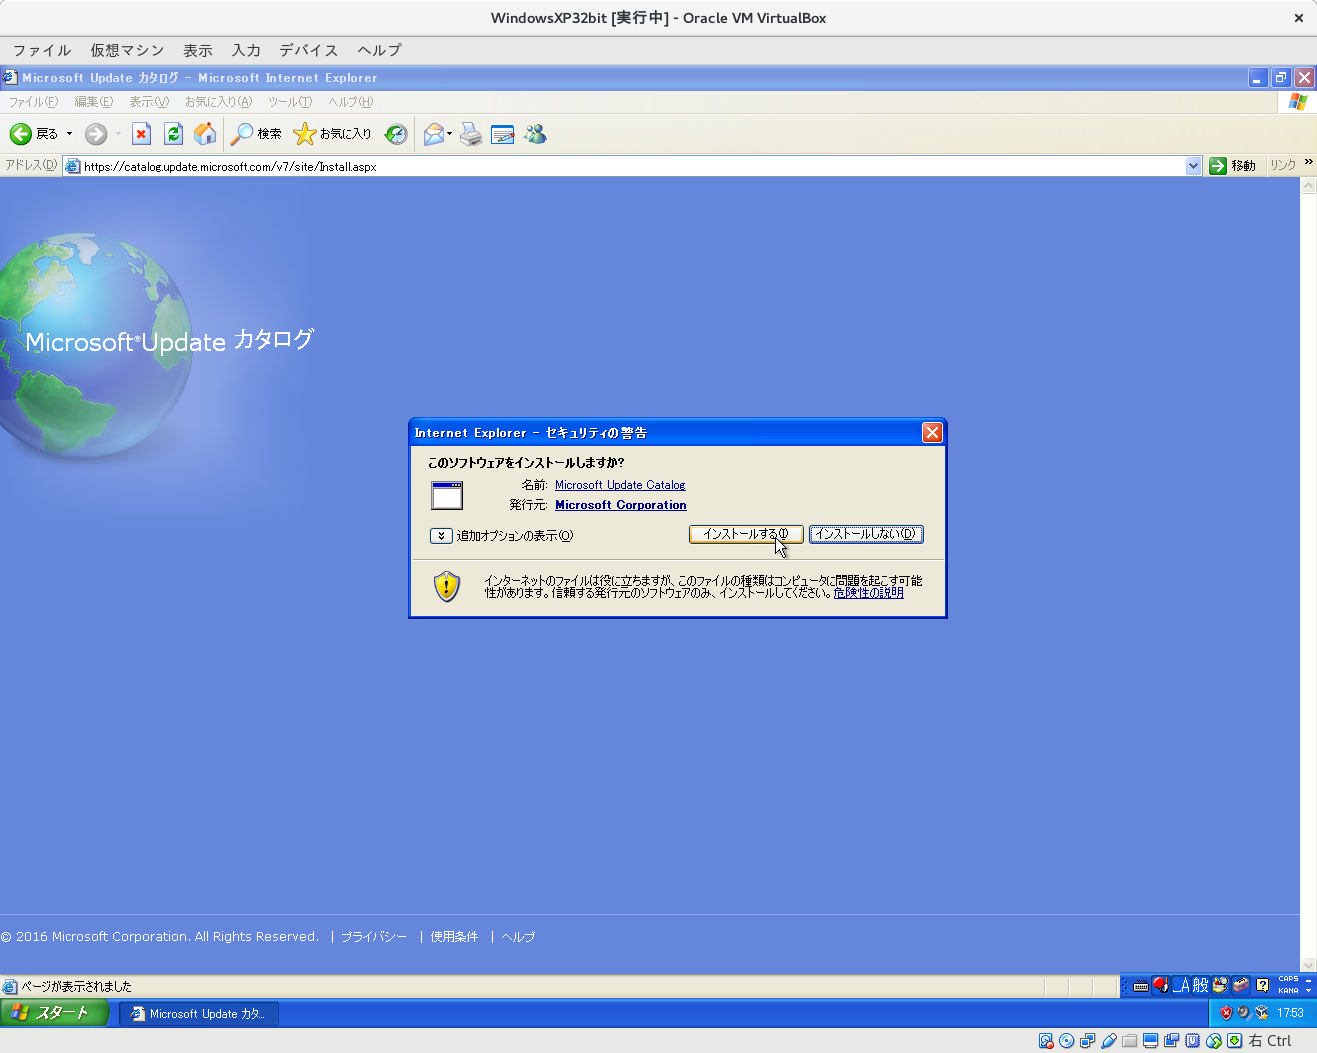Toggle KANA lock indicator on language bar
The width and height of the screenshot is (1317, 1053).
pyautogui.click(x=1288, y=991)
